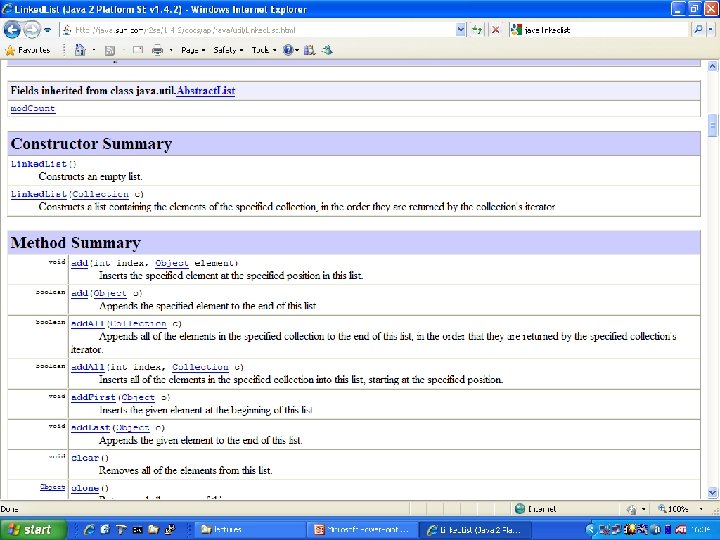Click the vertical scrollbar up arrow
Image resolution: width=720 pixels, height=540 pixels.
[712, 66]
